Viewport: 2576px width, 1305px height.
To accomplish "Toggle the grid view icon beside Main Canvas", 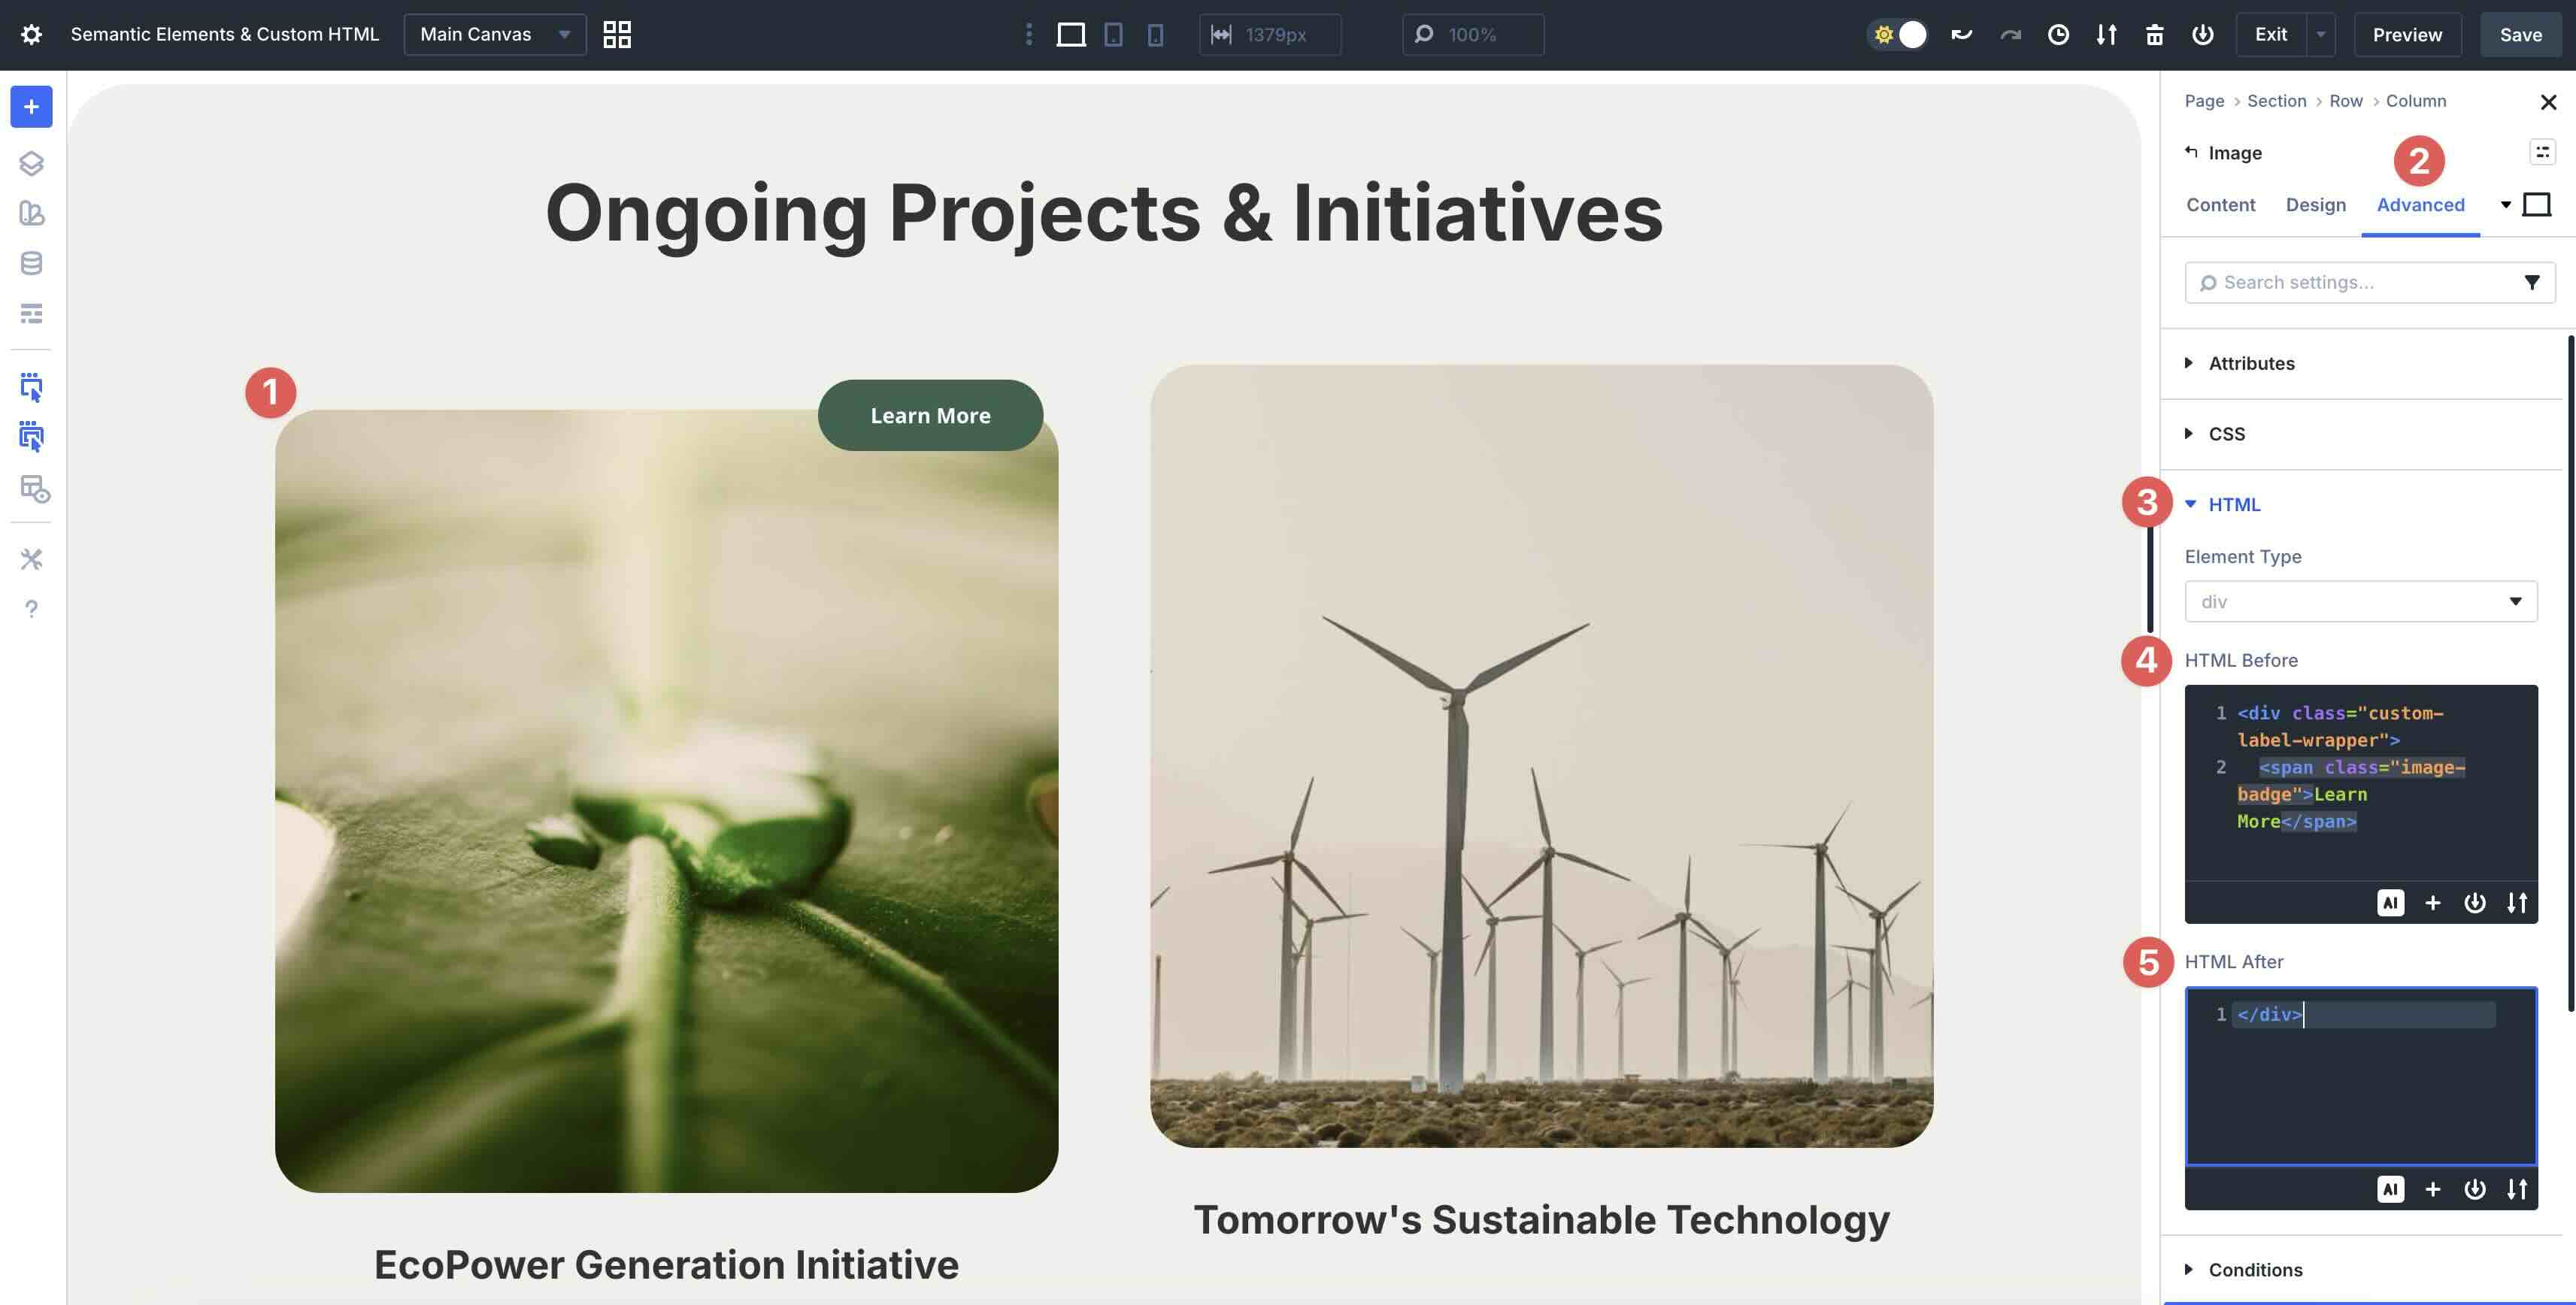I will pos(617,35).
